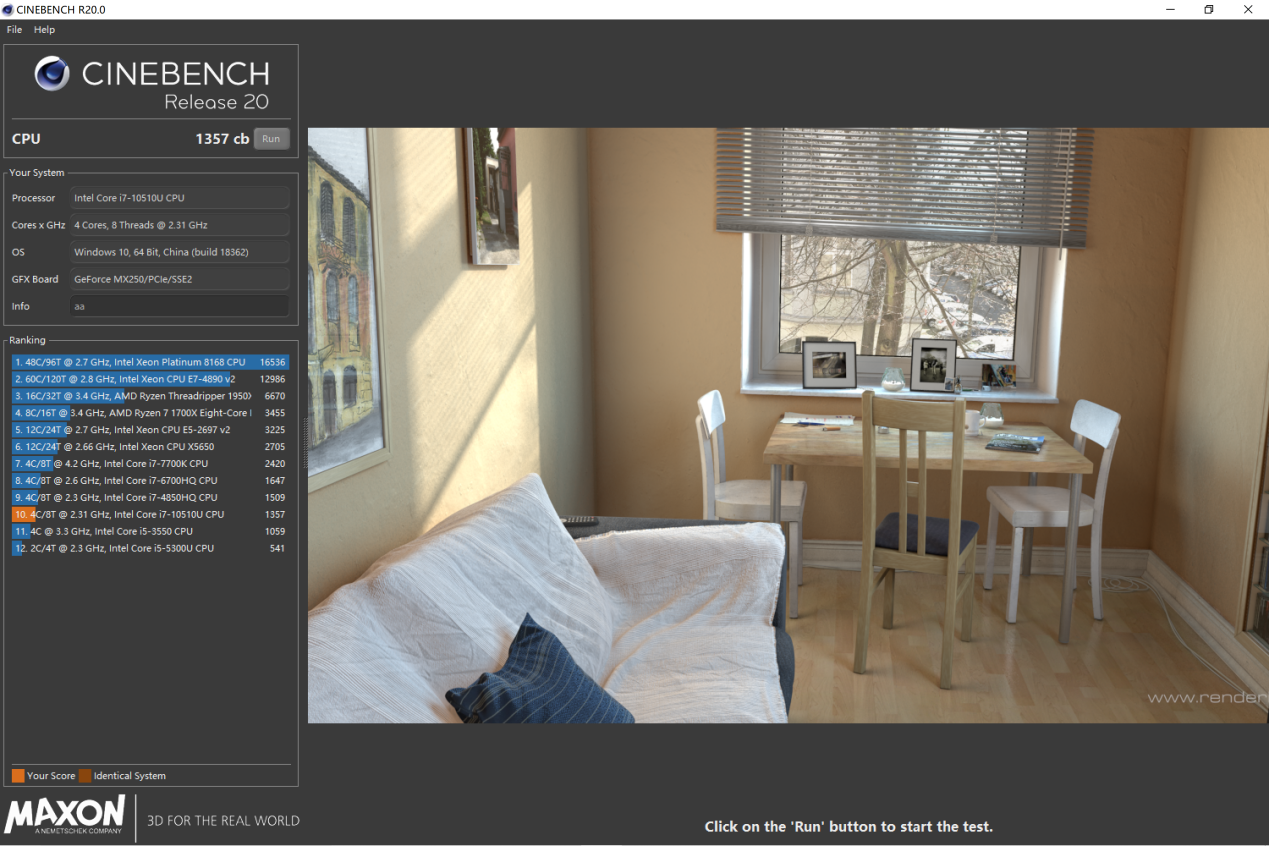Select ranking row 2 Xeon E7-4890 v2
The height and width of the screenshot is (846, 1269).
[150, 379]
